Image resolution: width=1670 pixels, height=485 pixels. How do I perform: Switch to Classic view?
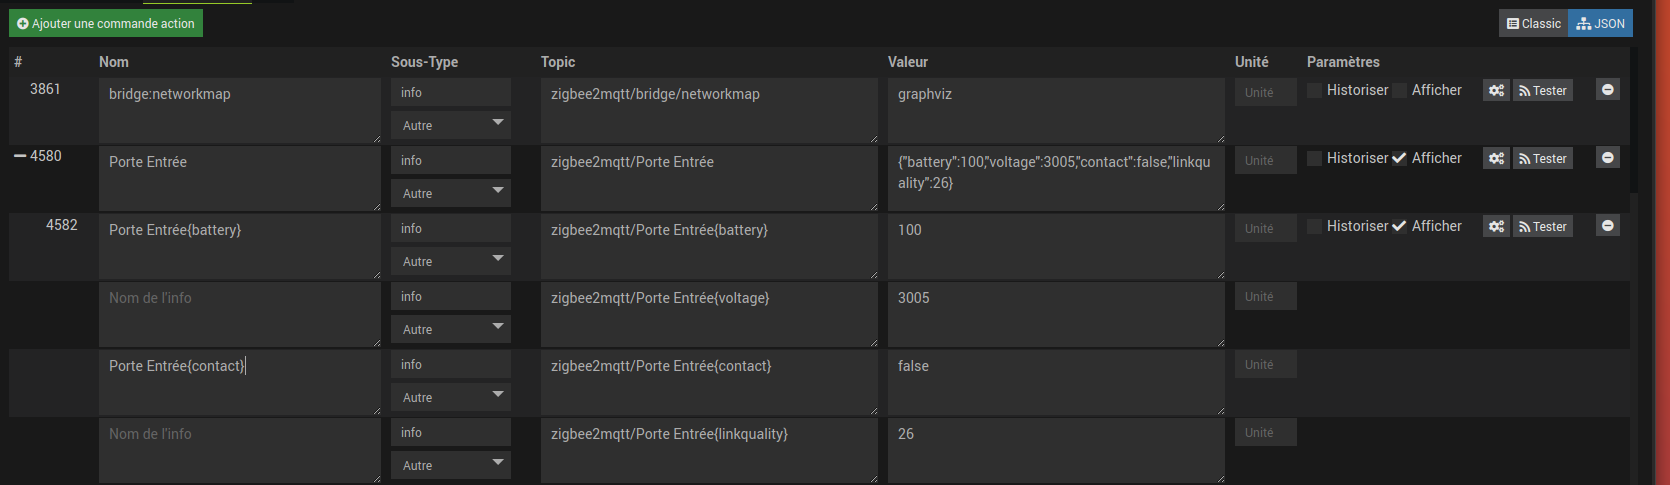pos(1533,23)
